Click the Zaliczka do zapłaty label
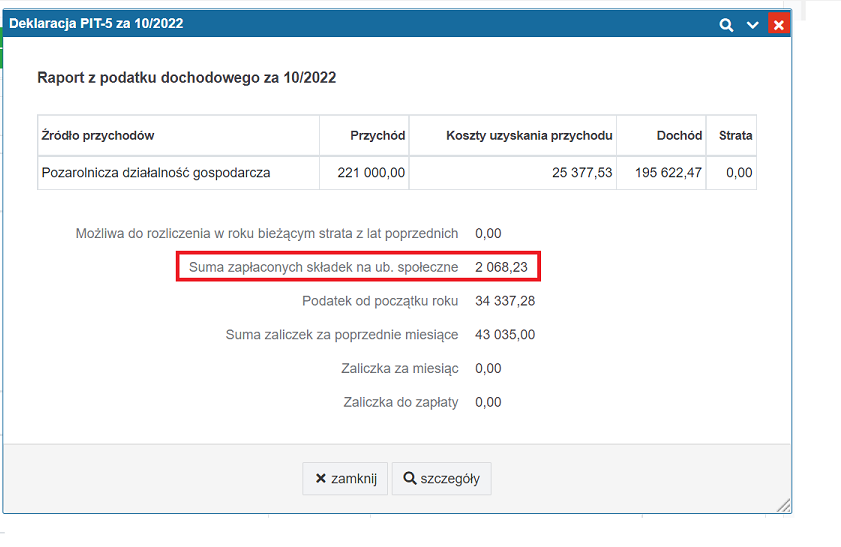841x547 pixels. click(401, 402)
